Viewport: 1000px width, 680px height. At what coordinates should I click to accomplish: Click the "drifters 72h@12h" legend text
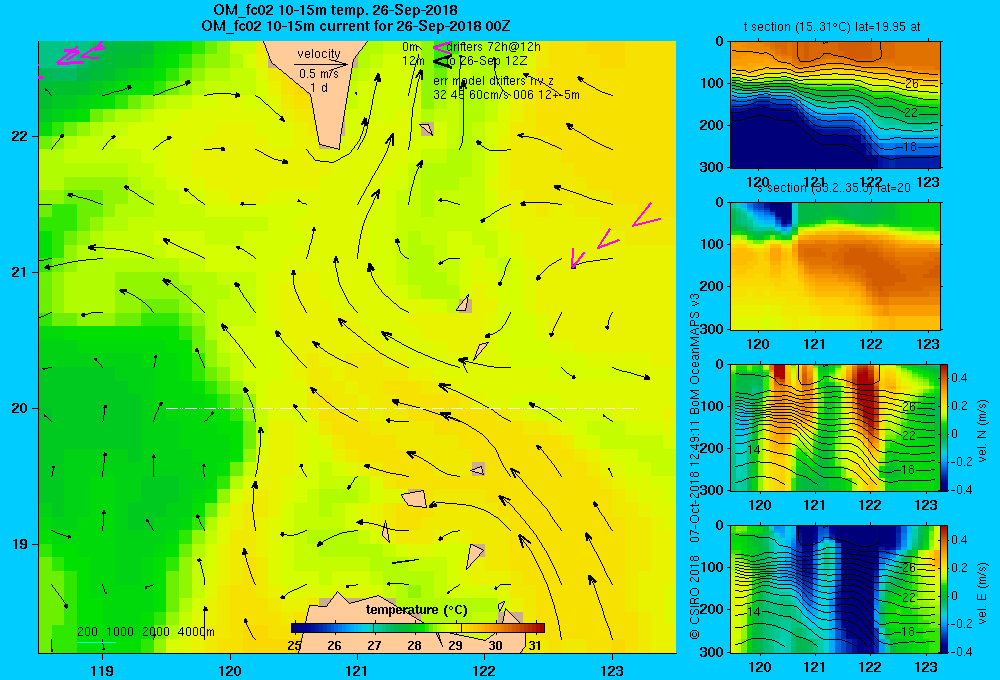pos(494,47)
